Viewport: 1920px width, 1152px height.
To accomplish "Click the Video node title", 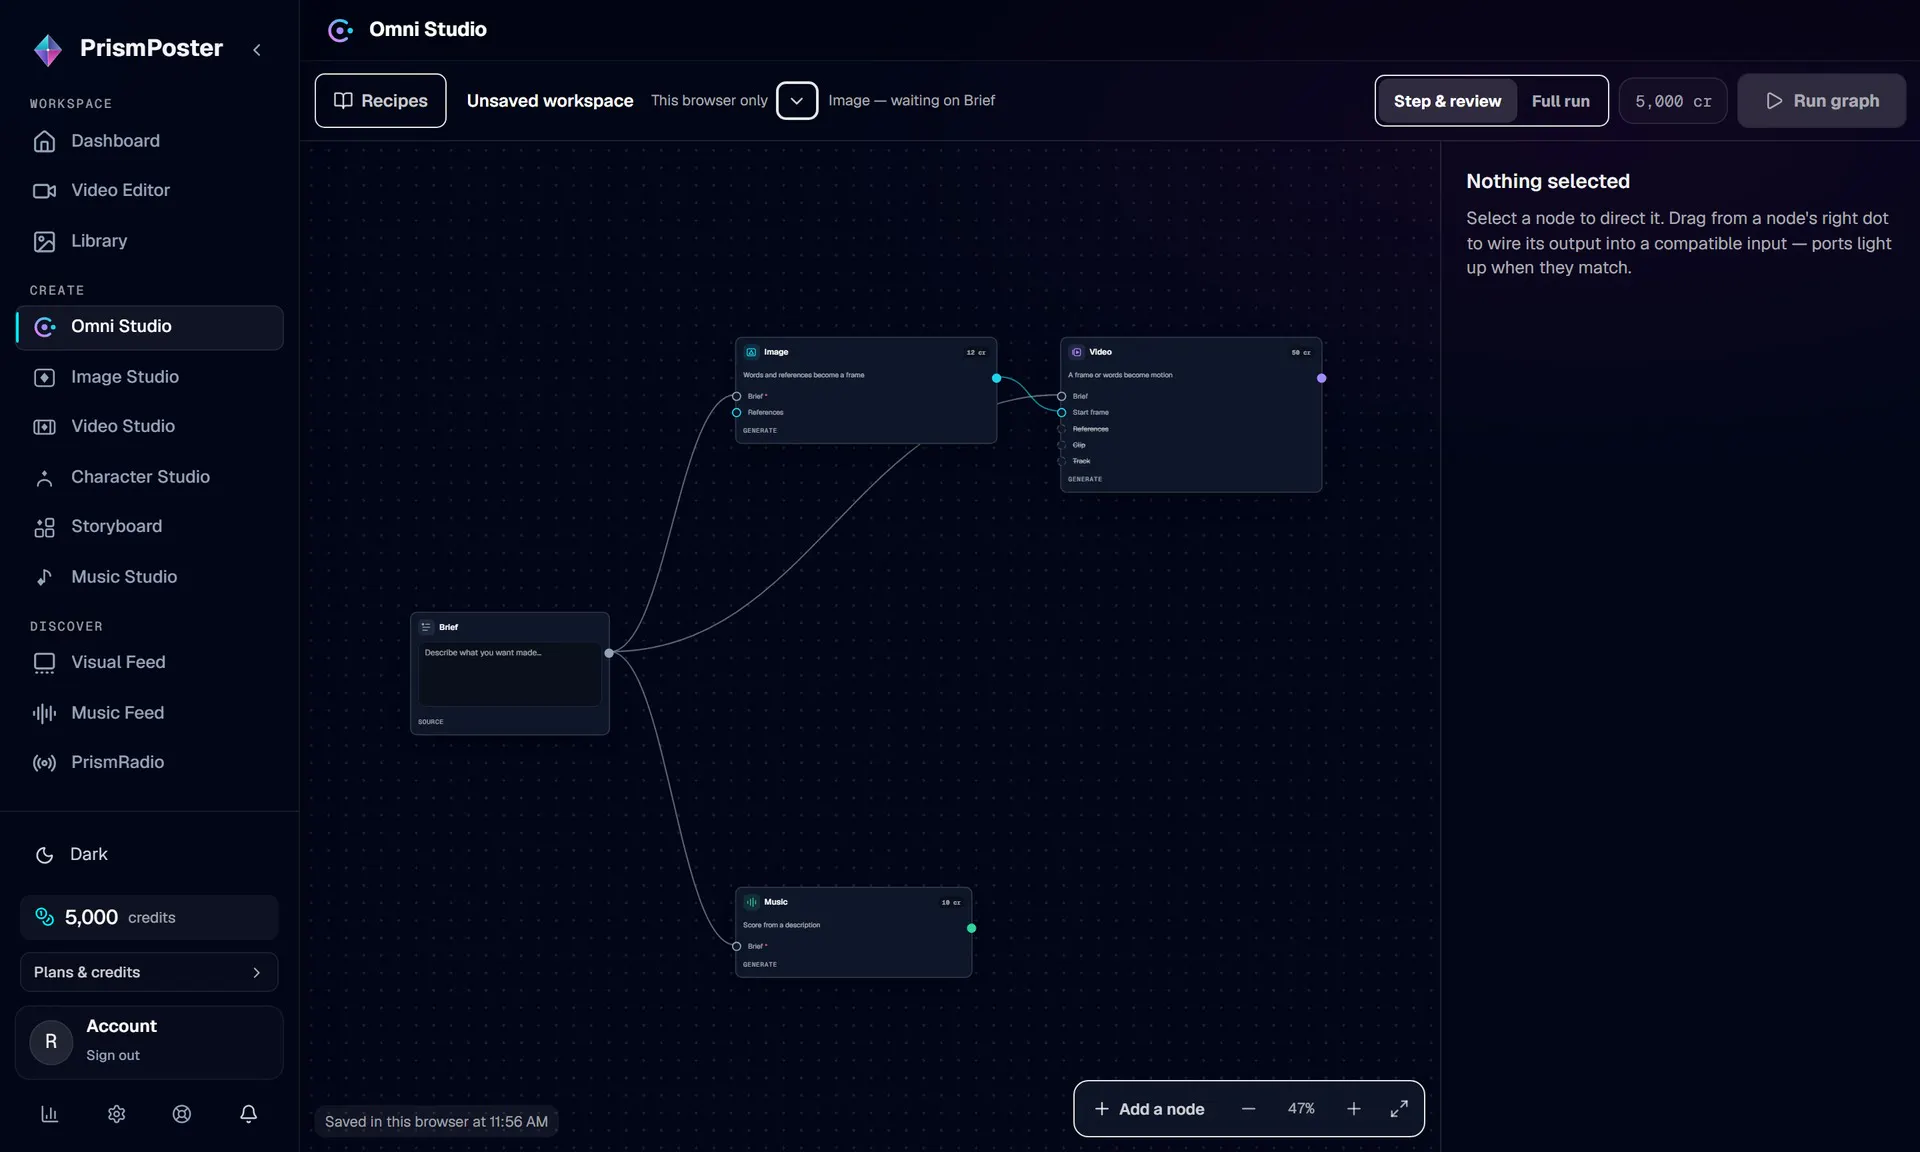I will coord(1100,352).
